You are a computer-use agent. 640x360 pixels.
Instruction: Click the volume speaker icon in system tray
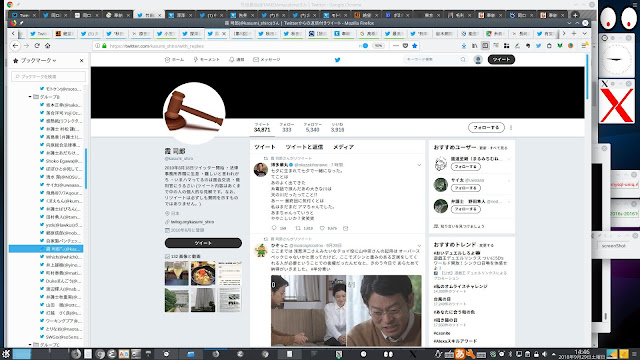(544, 354)
